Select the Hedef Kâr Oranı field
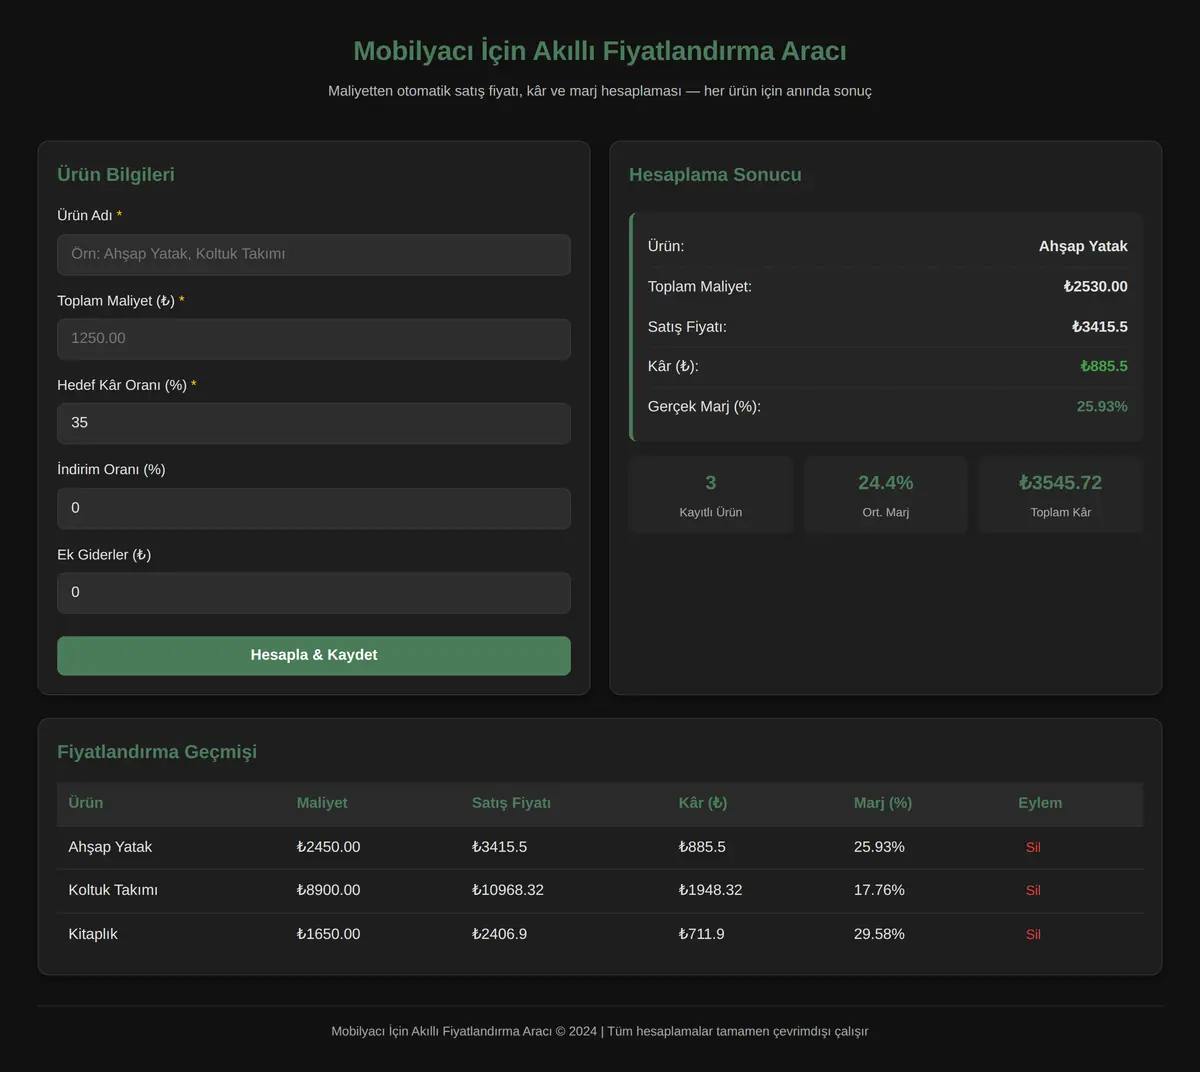1200x1072 pixels. pyautogui.click(x=314, y=423)
